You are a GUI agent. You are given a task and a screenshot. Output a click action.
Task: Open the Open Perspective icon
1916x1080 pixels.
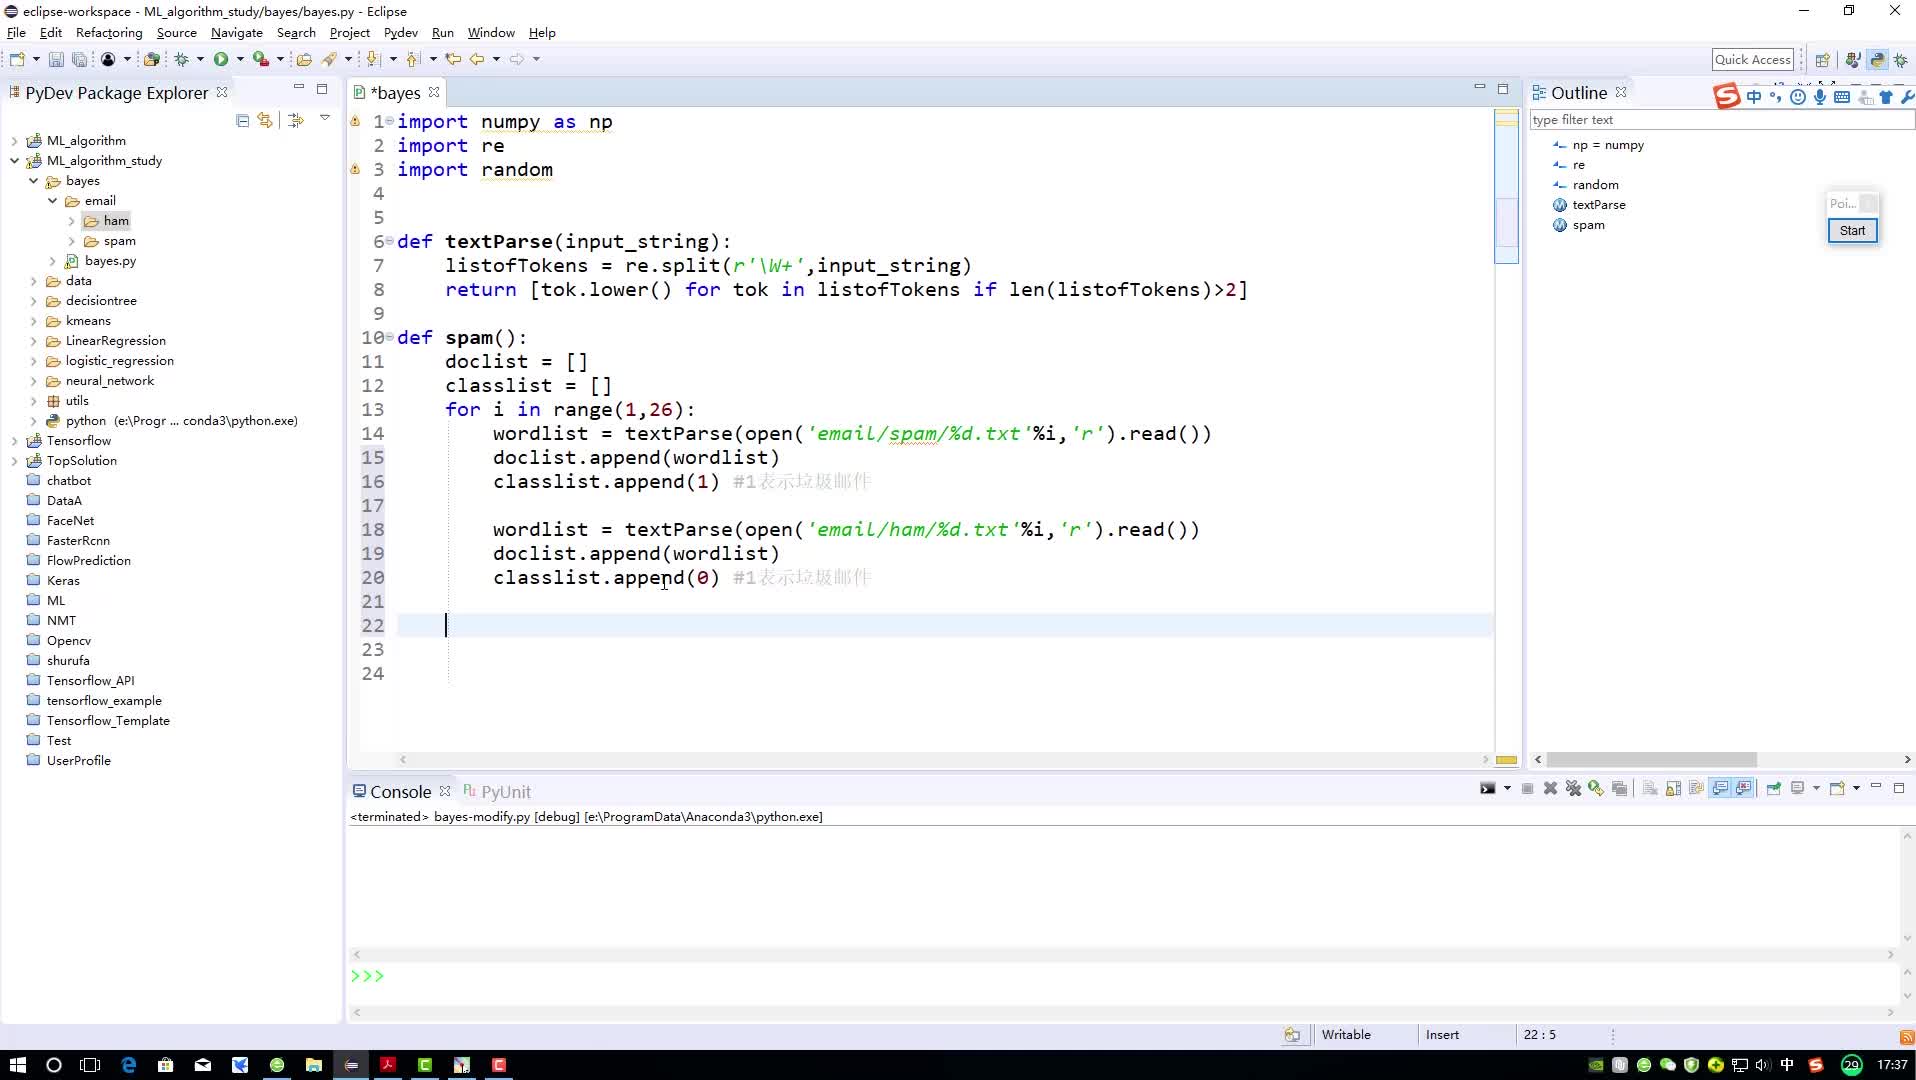pyautogui.click(x=1822, y=60)
